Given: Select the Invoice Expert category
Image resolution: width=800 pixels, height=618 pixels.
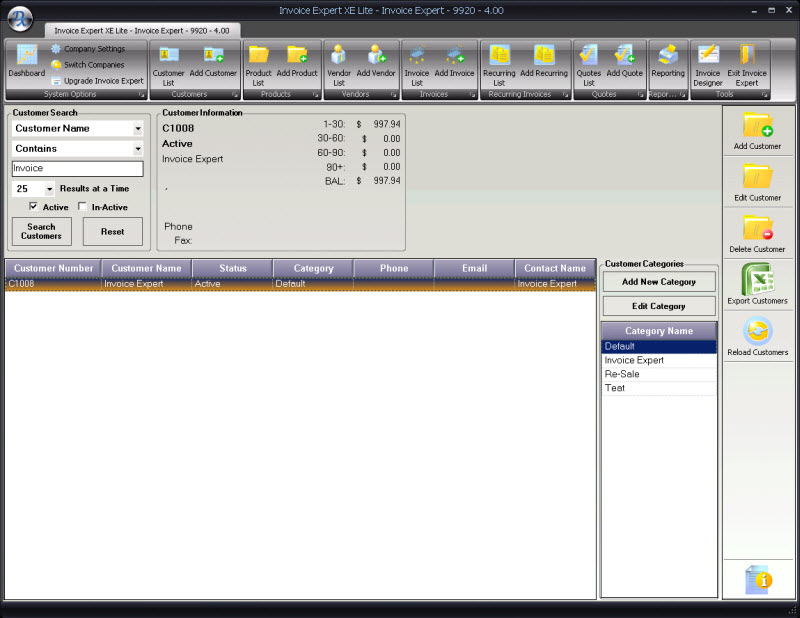Looking at the screenshot, I should pos(659,360).
